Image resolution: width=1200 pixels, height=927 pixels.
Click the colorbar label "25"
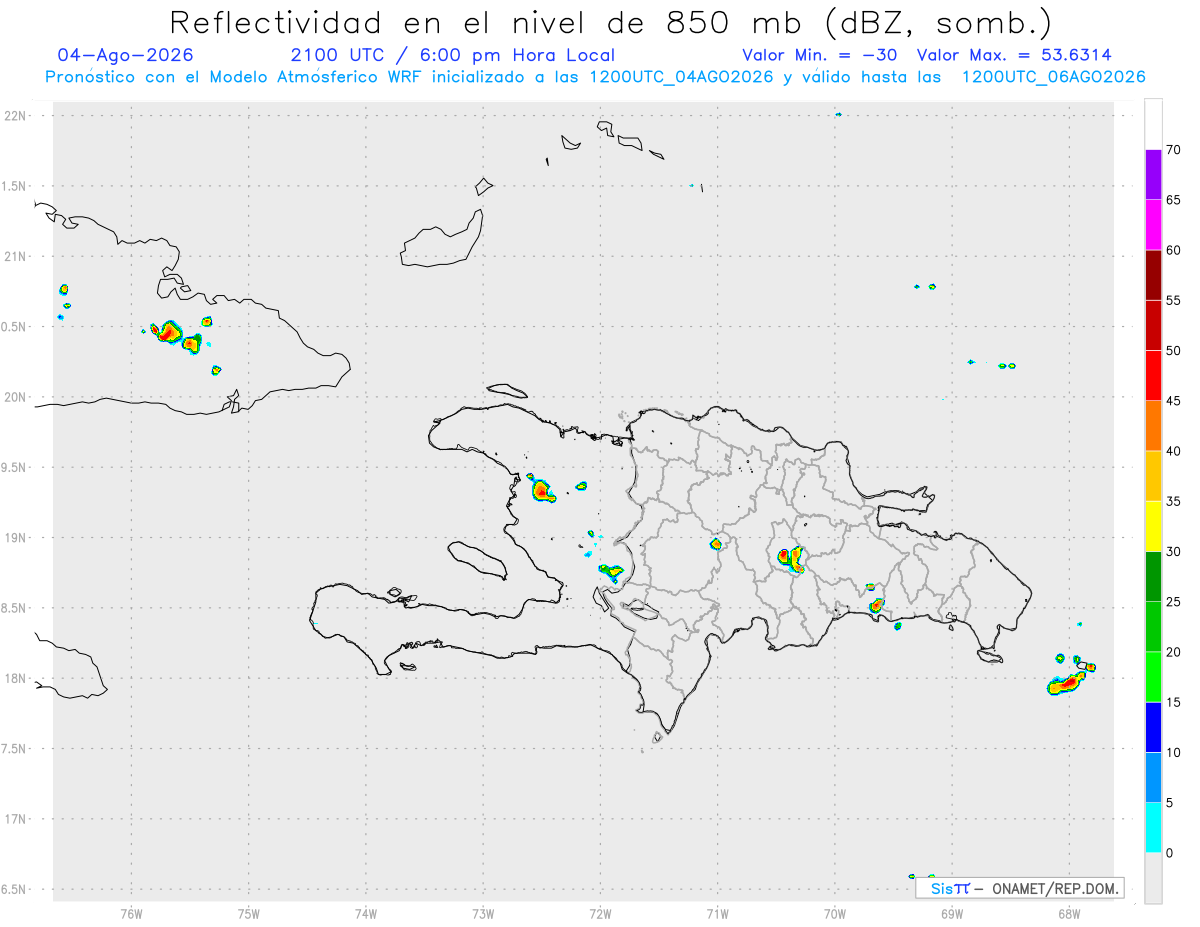coord(1173,602)
